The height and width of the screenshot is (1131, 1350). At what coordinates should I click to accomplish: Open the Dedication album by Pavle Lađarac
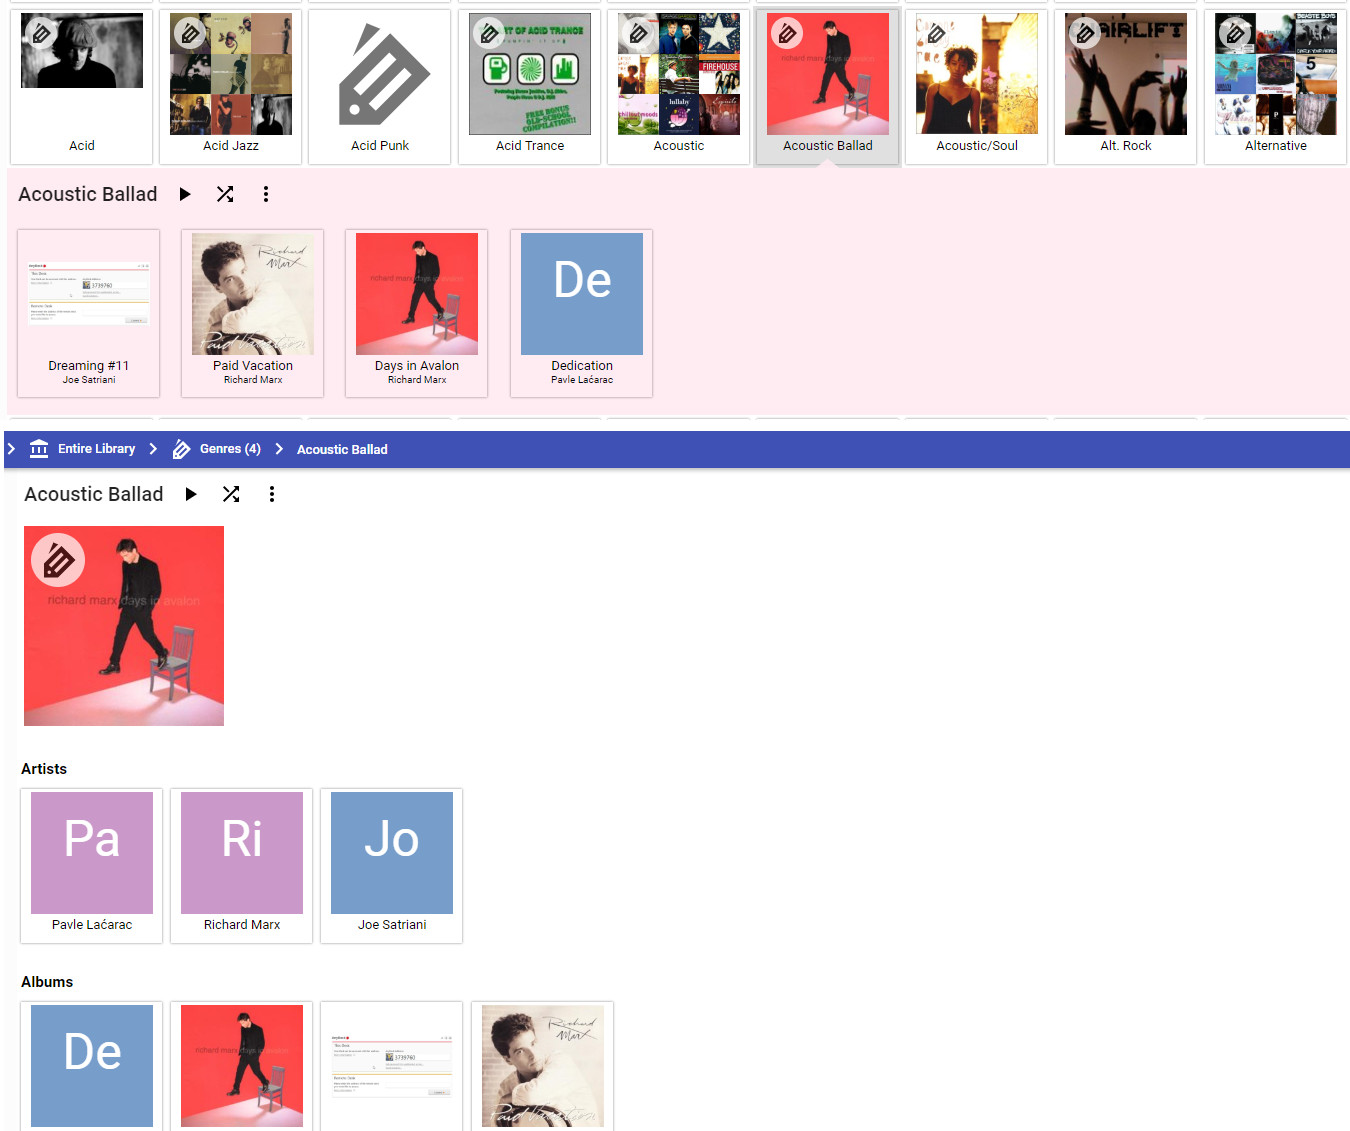tap(582, 312)
